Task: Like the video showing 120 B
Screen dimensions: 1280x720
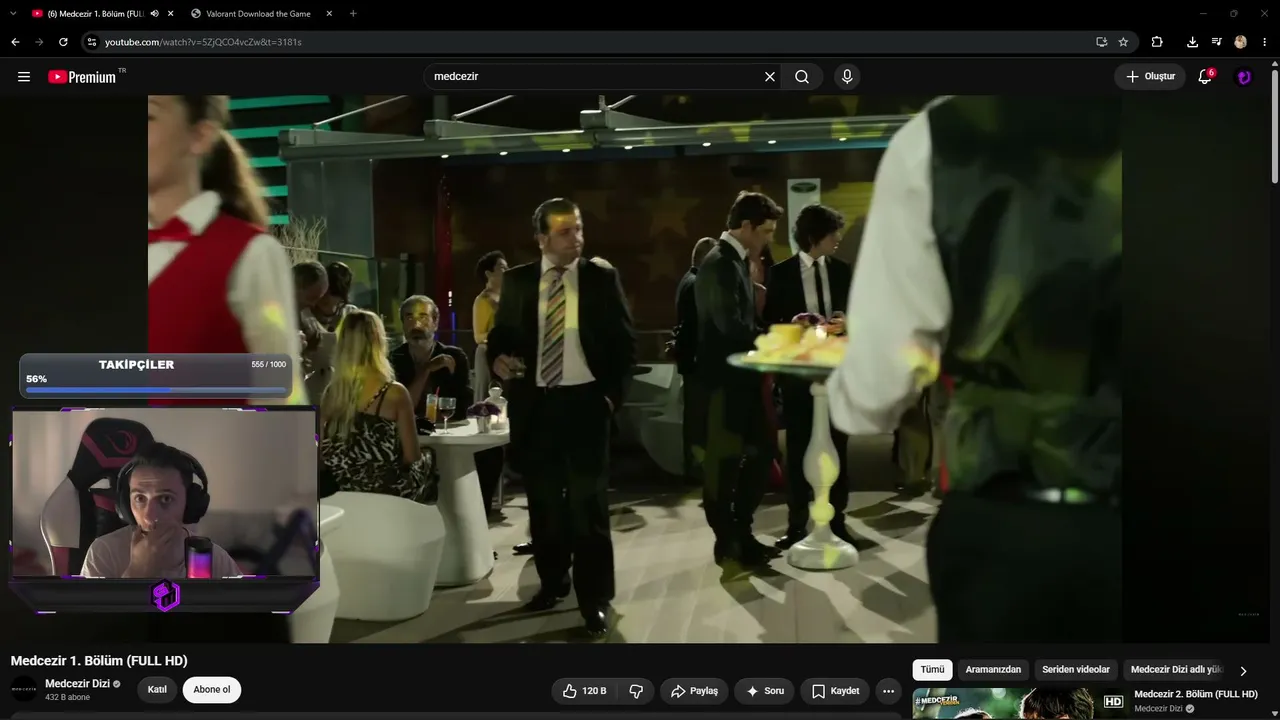Action: click(x=584, y=691)
